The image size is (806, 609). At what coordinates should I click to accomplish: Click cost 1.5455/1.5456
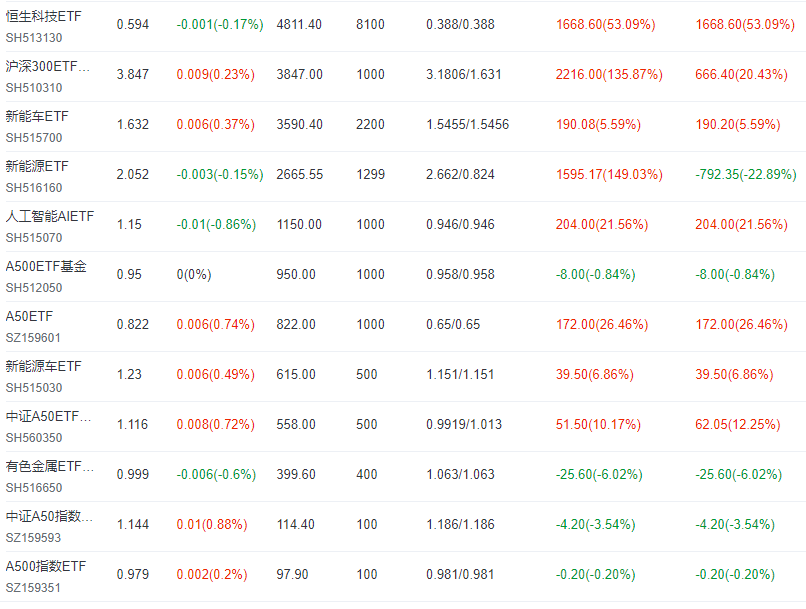coord(468,124)
